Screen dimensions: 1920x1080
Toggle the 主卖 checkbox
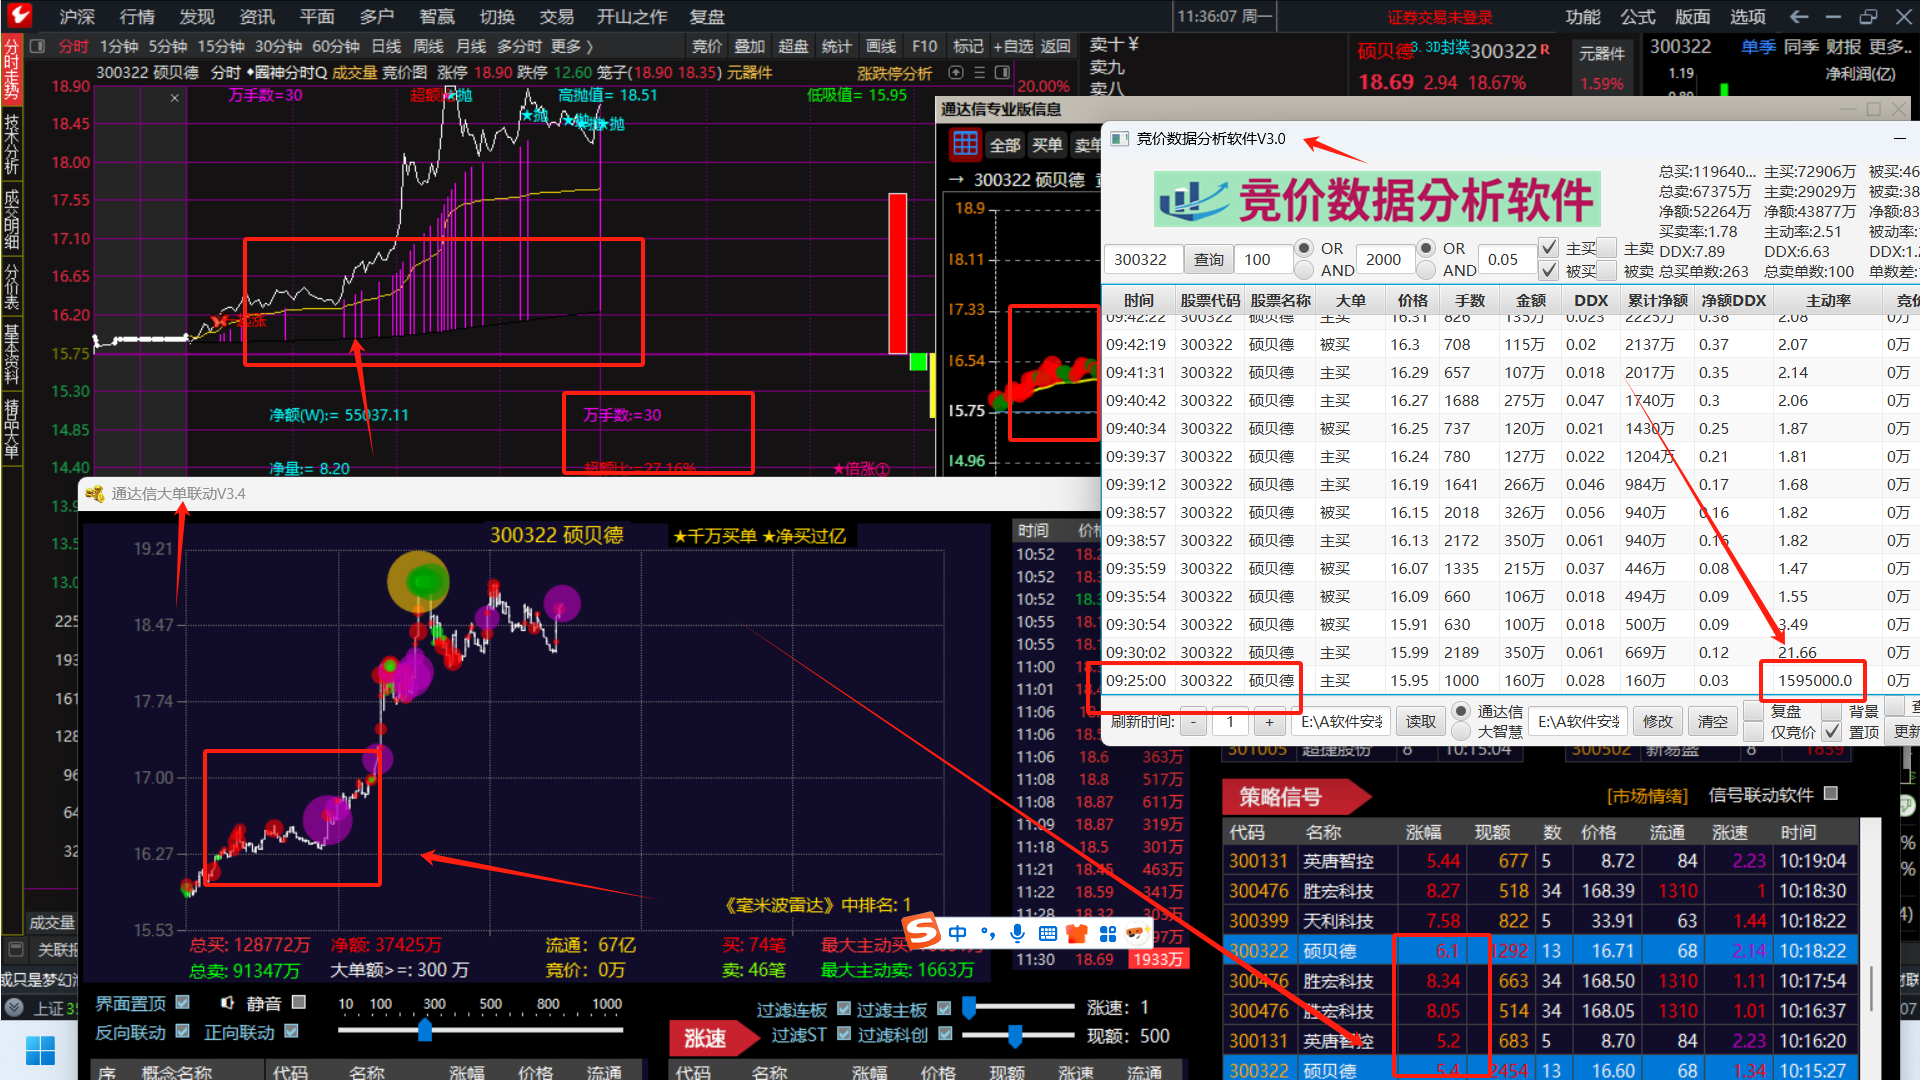click(x=1607, y=247)
